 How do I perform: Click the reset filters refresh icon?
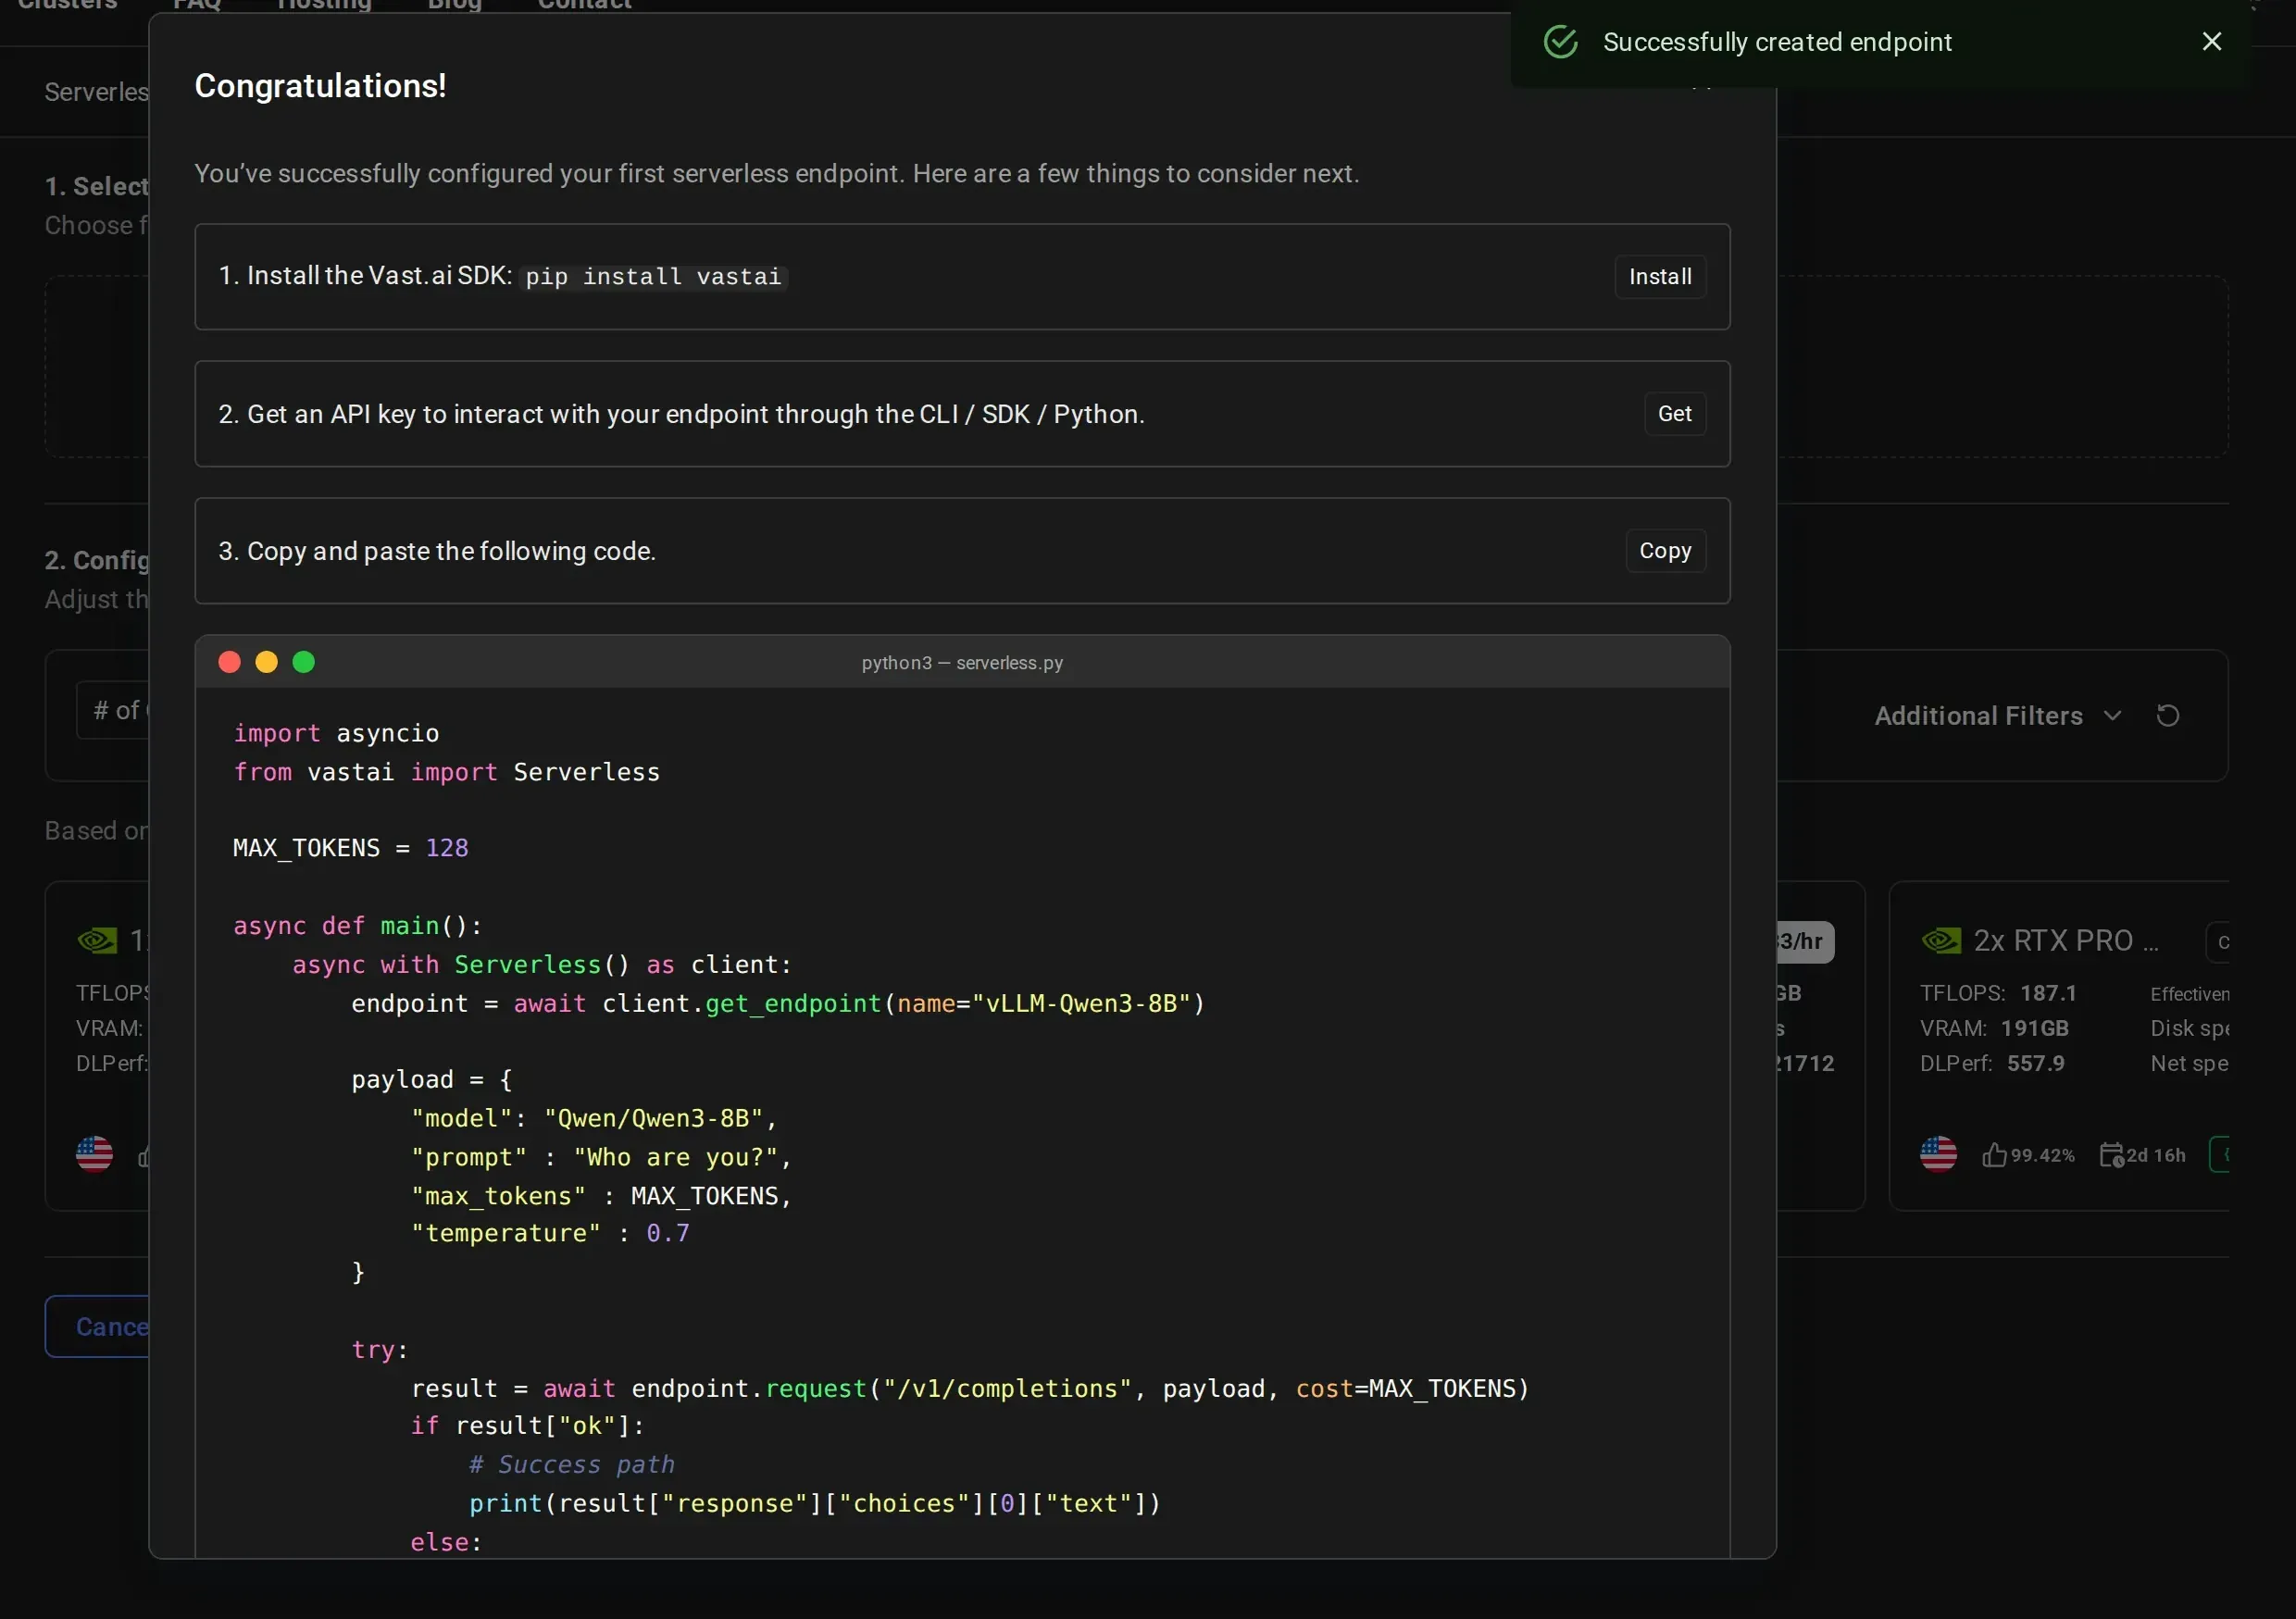point(2168,715)
